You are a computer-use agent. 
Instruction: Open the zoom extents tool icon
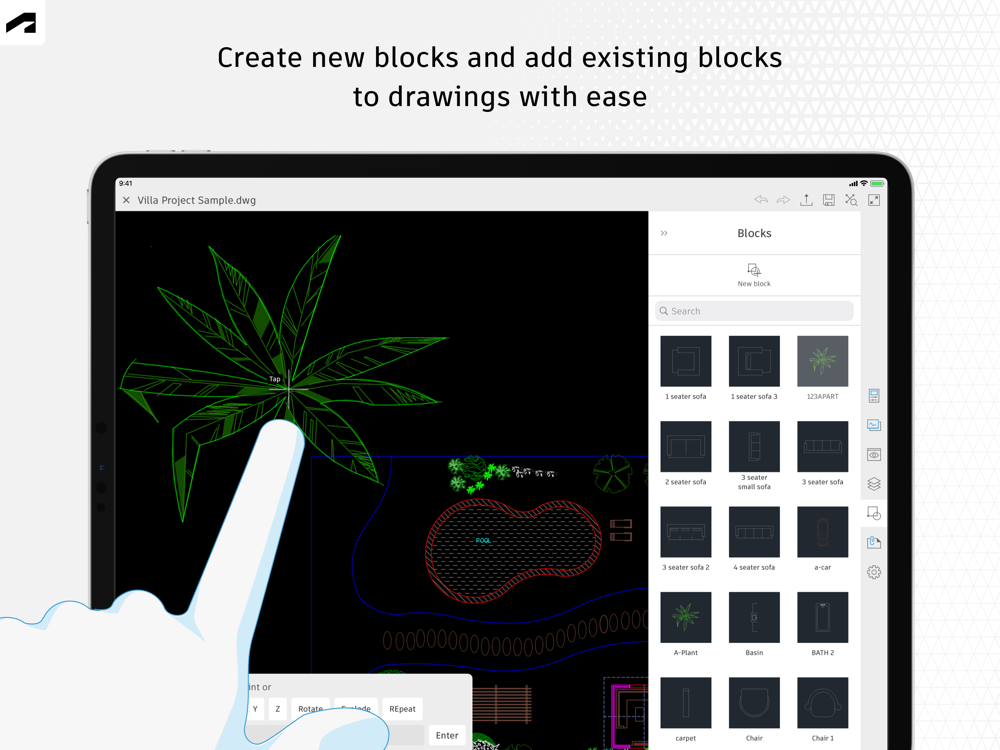point(851,200)
